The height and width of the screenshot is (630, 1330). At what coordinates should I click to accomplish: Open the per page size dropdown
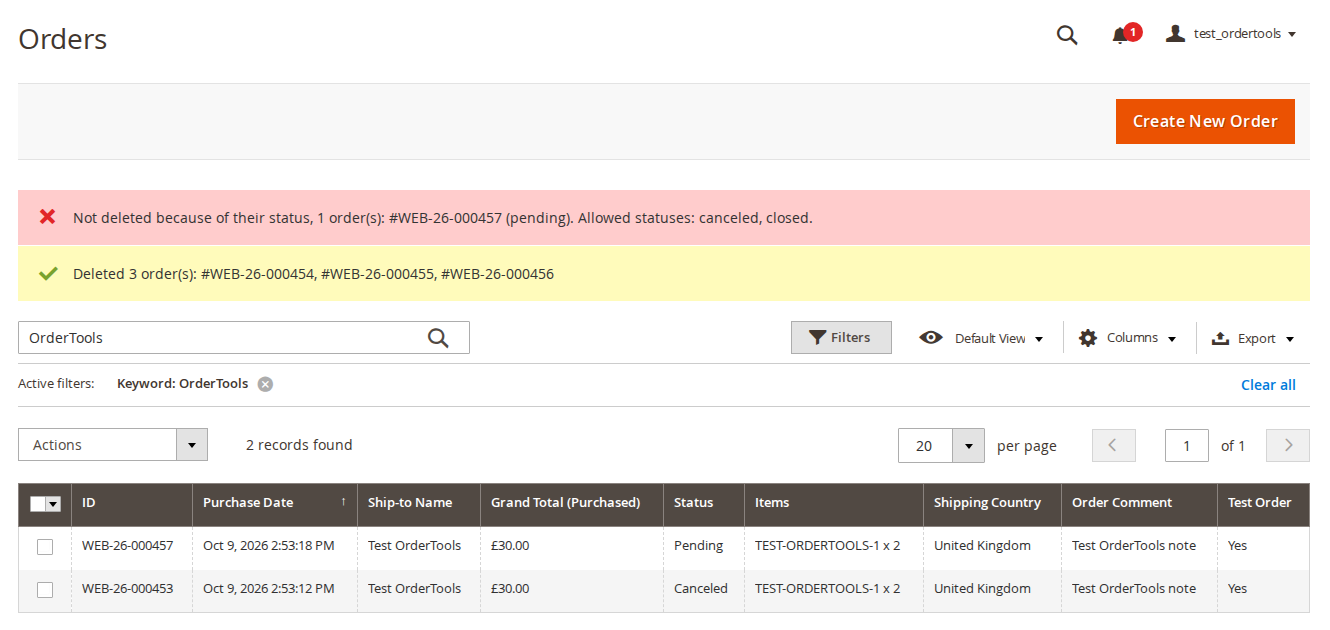941,445
